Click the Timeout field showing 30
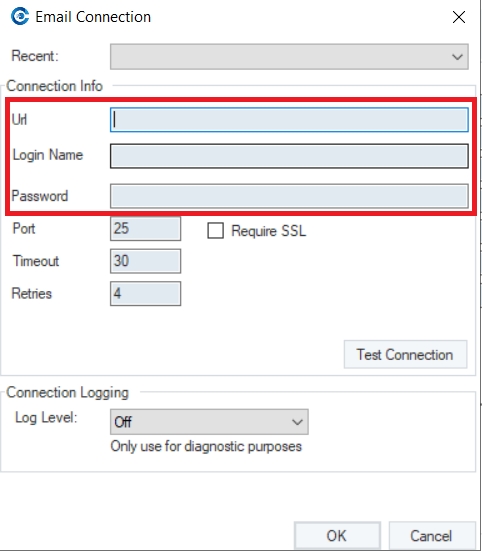This screenshot has width=482, height=552. click(x=145, y=261)
